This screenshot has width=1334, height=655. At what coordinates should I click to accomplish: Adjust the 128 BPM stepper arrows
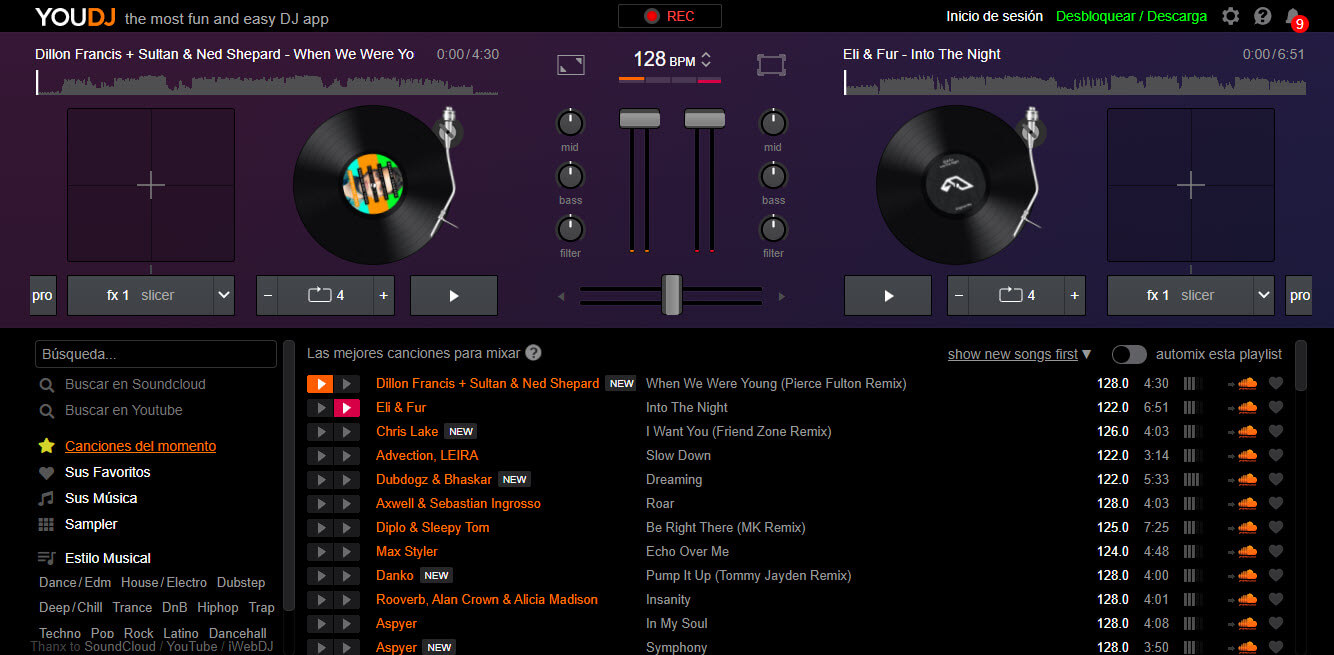[x=706, y=60]
